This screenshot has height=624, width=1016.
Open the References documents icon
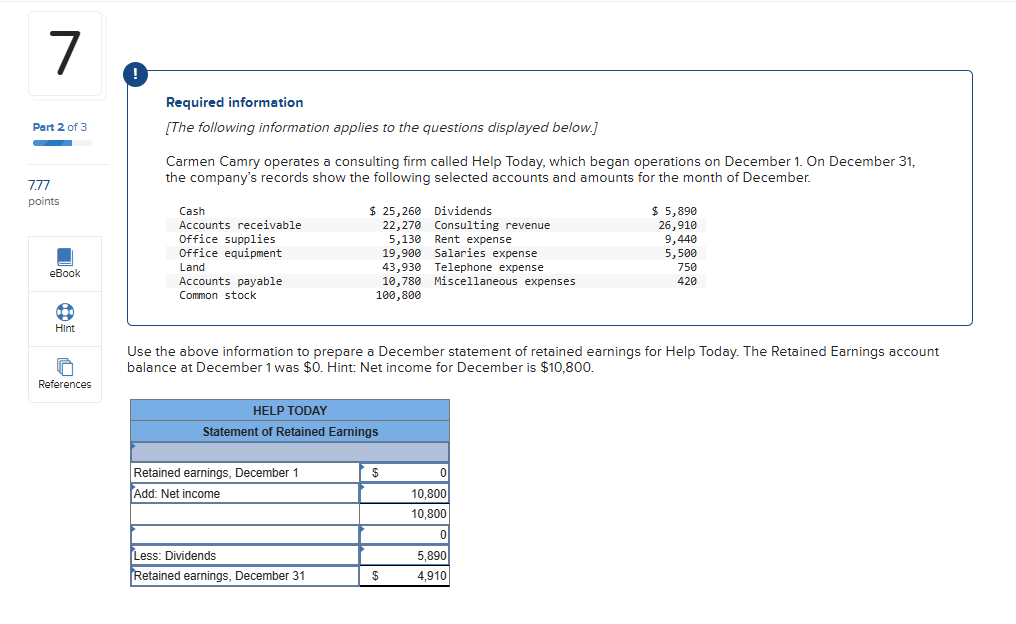(x=65, y=367)
